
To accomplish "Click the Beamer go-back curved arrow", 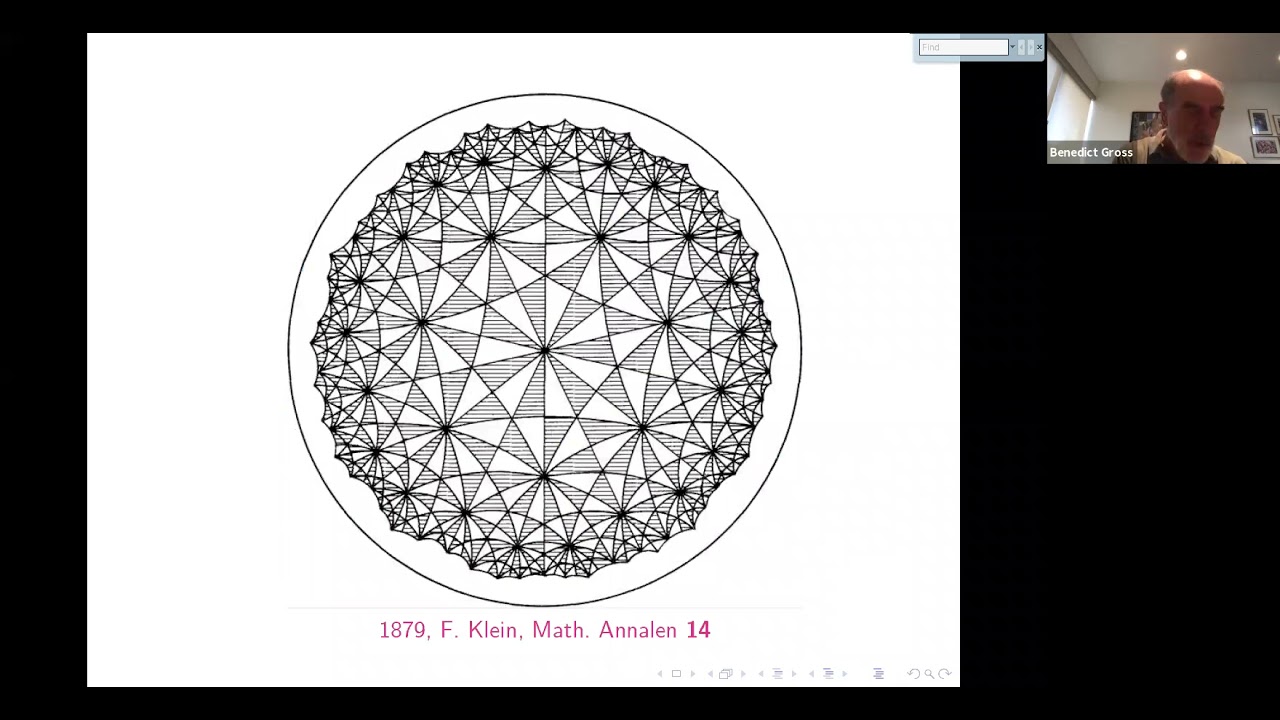I will tap(913, 674).
